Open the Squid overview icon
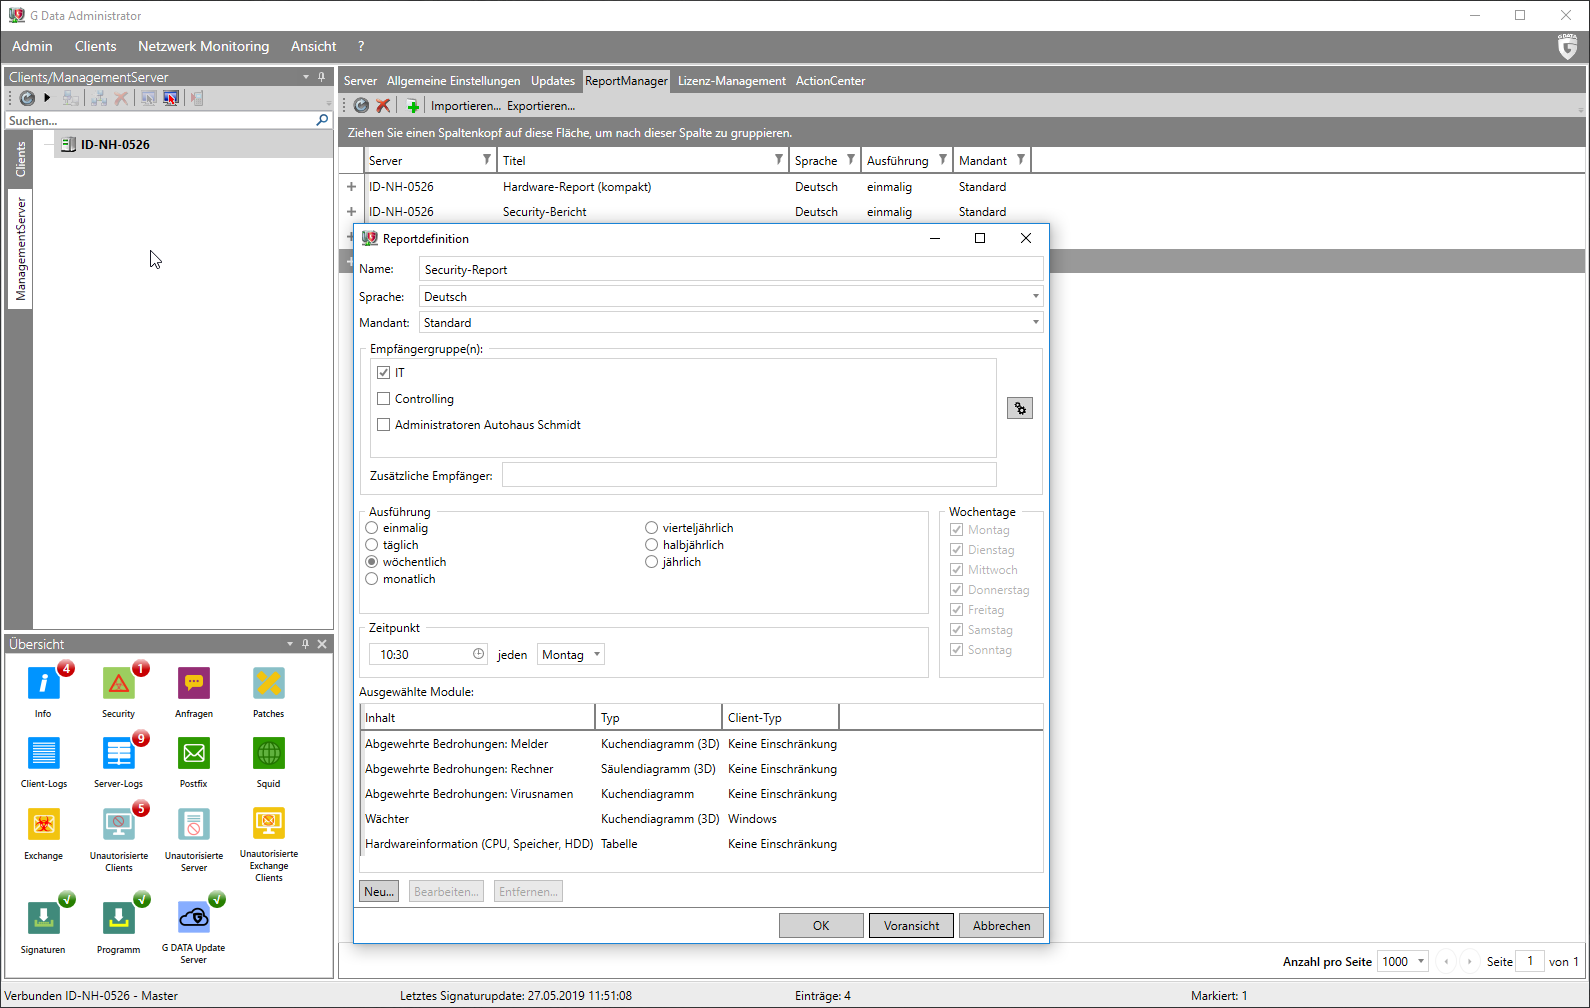The width and height of the screenshot is (1590, 1008). [269, 754]
